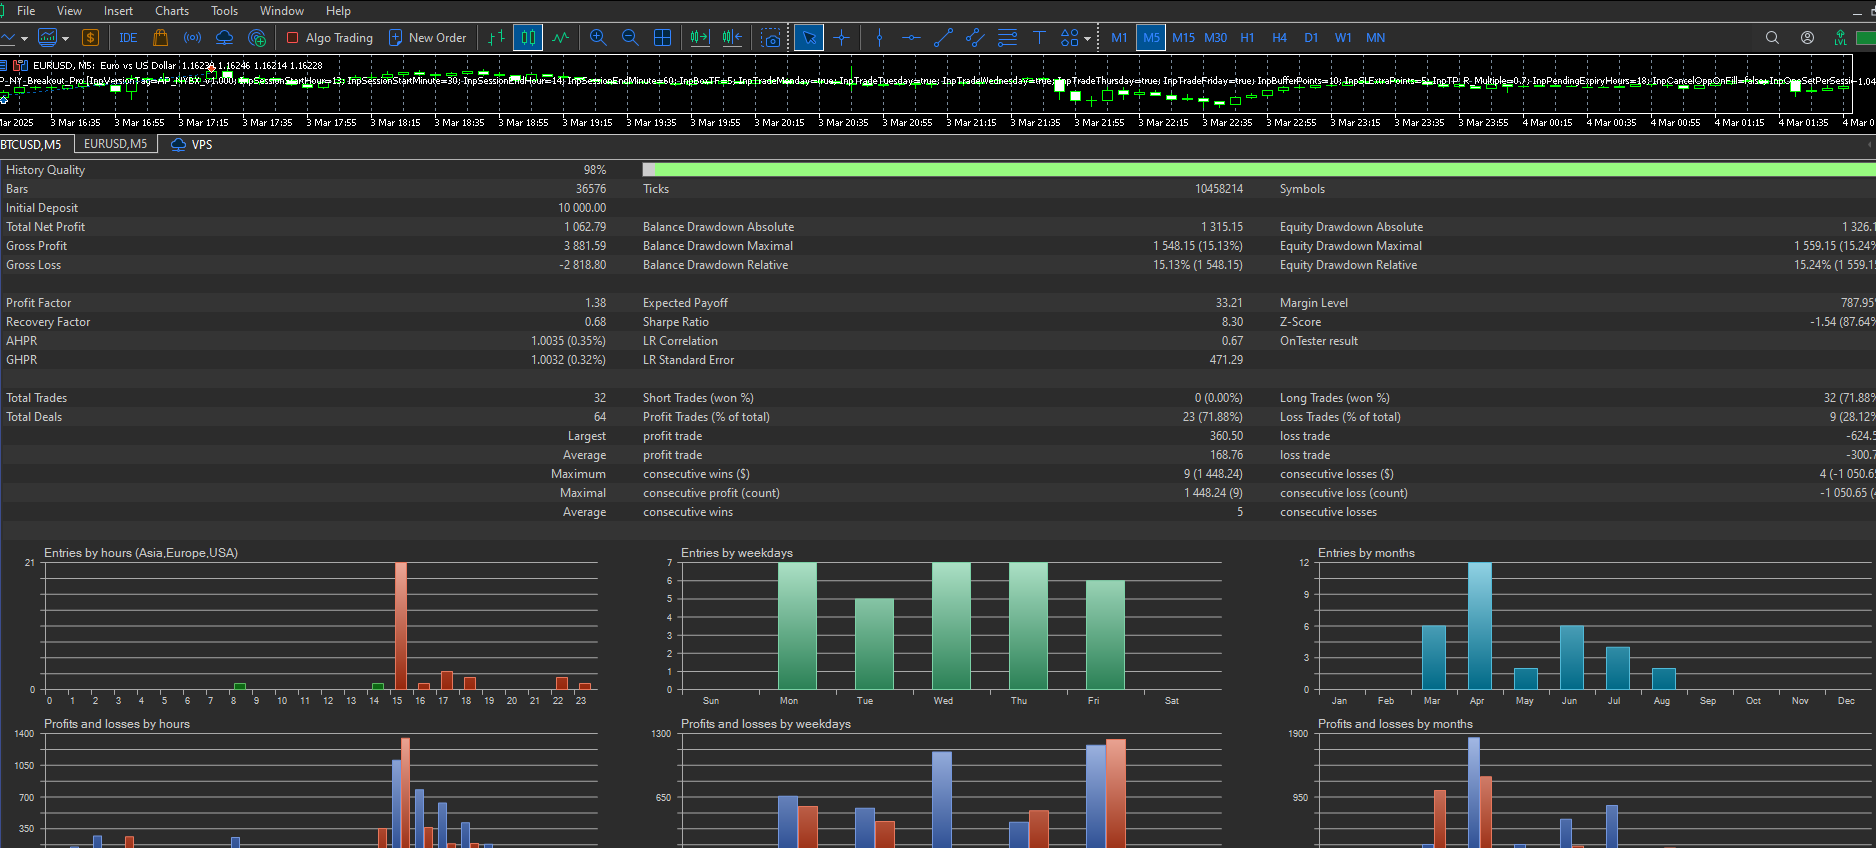Open the Market shopping bag icon
This screenshot has height=848, width=1876.
coord(160,38)
